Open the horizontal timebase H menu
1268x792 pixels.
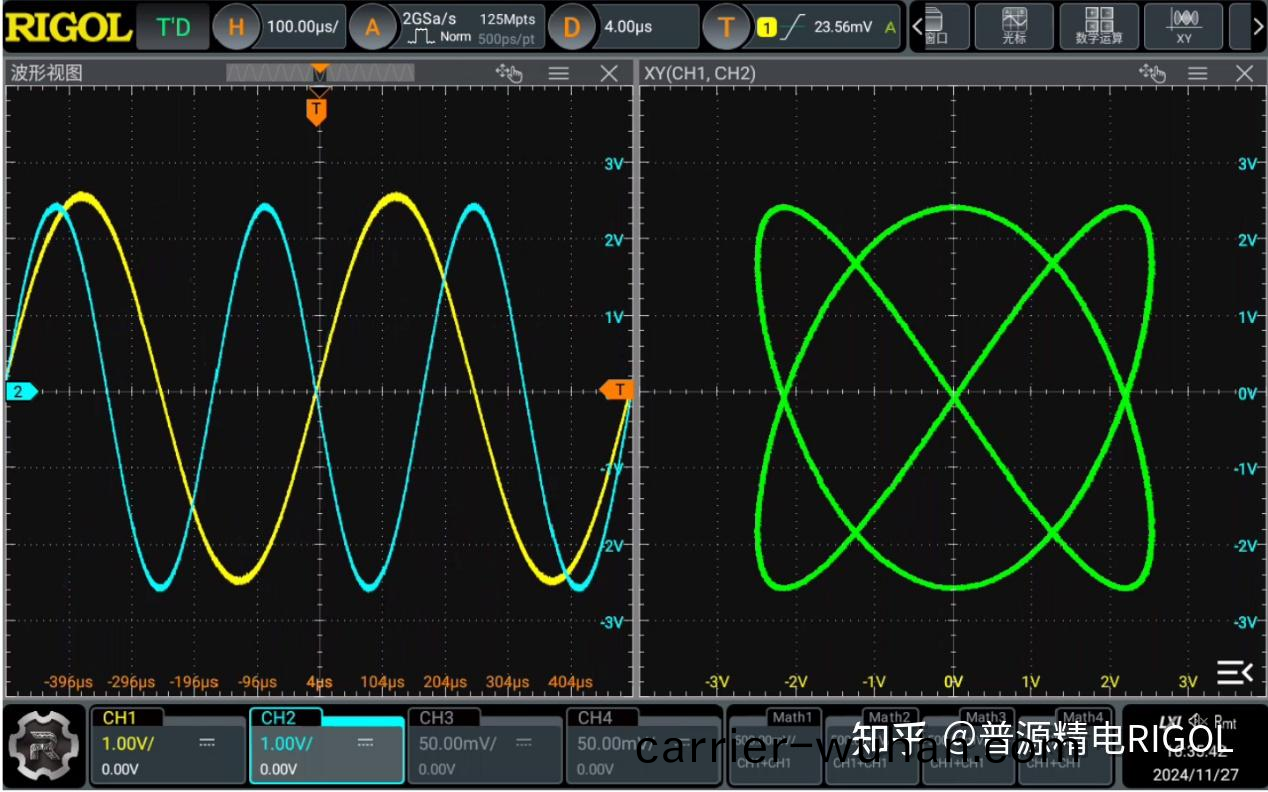tap(236, 27)
